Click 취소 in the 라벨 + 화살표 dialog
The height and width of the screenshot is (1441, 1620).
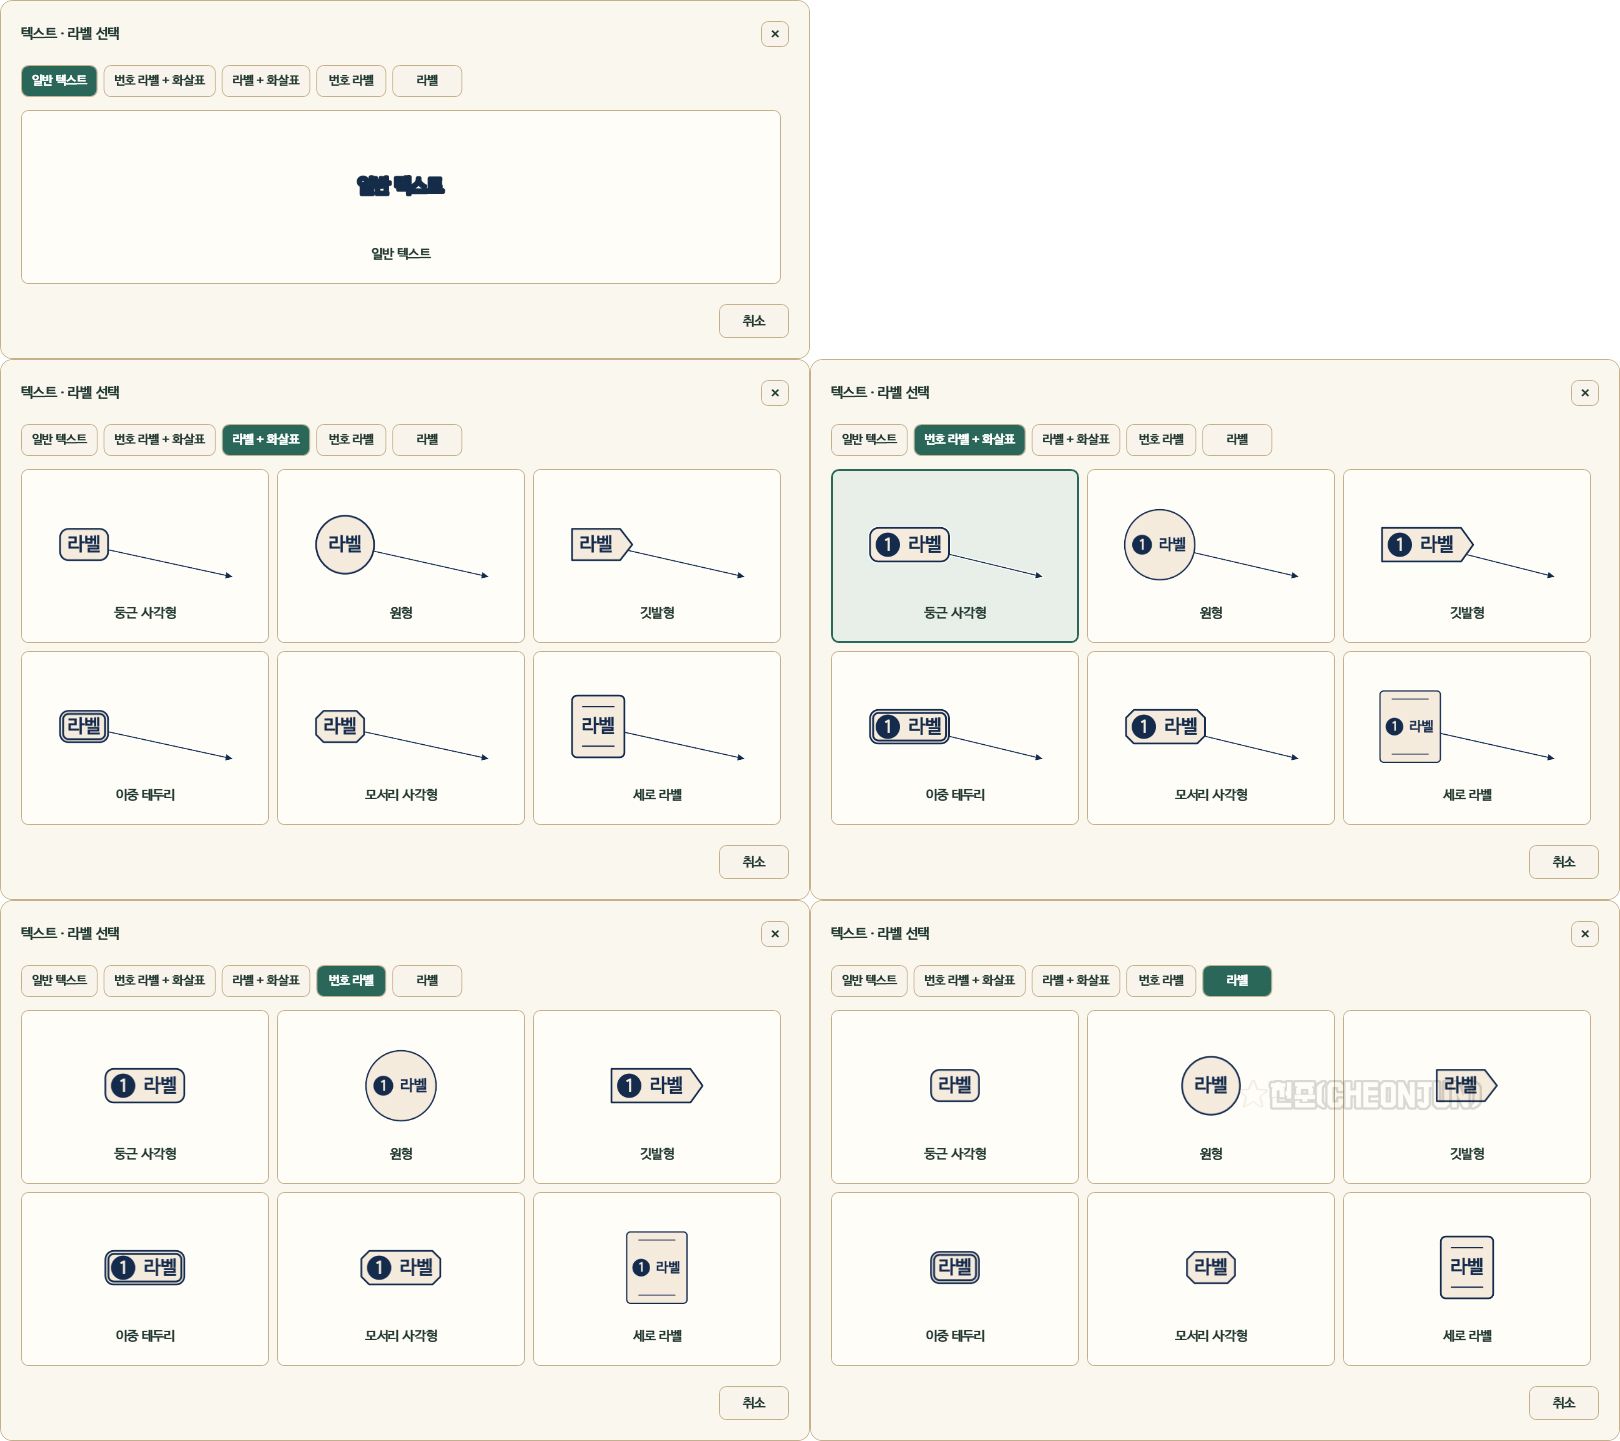click(x=754, y=862)
